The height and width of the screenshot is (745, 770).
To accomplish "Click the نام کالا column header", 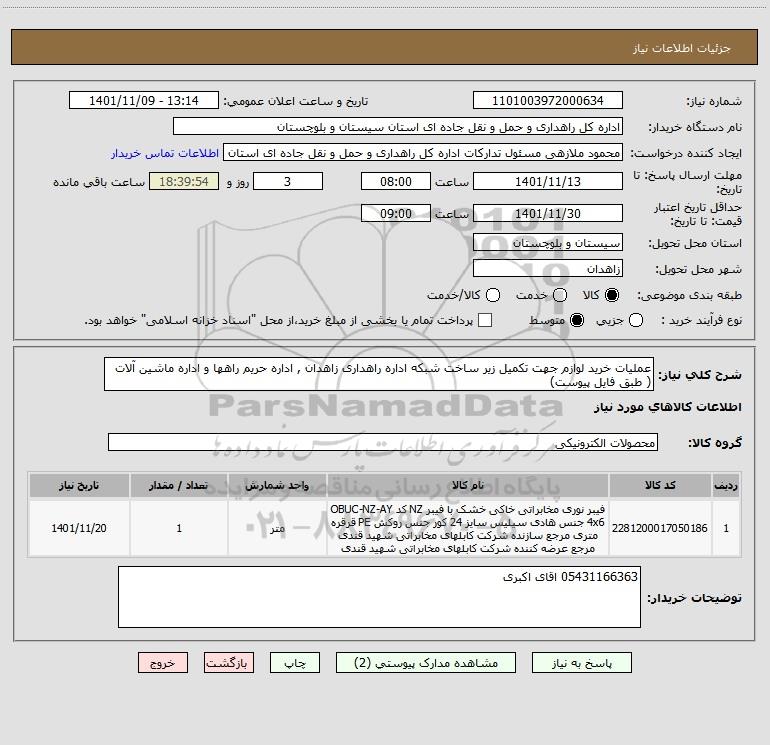I will tap(468, 486).
